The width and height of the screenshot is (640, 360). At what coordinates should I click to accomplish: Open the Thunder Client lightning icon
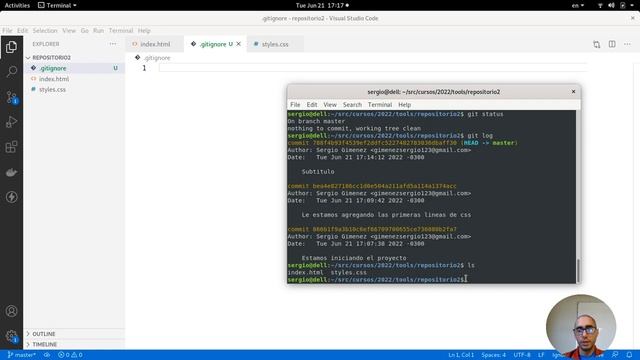tap(11, 197)
